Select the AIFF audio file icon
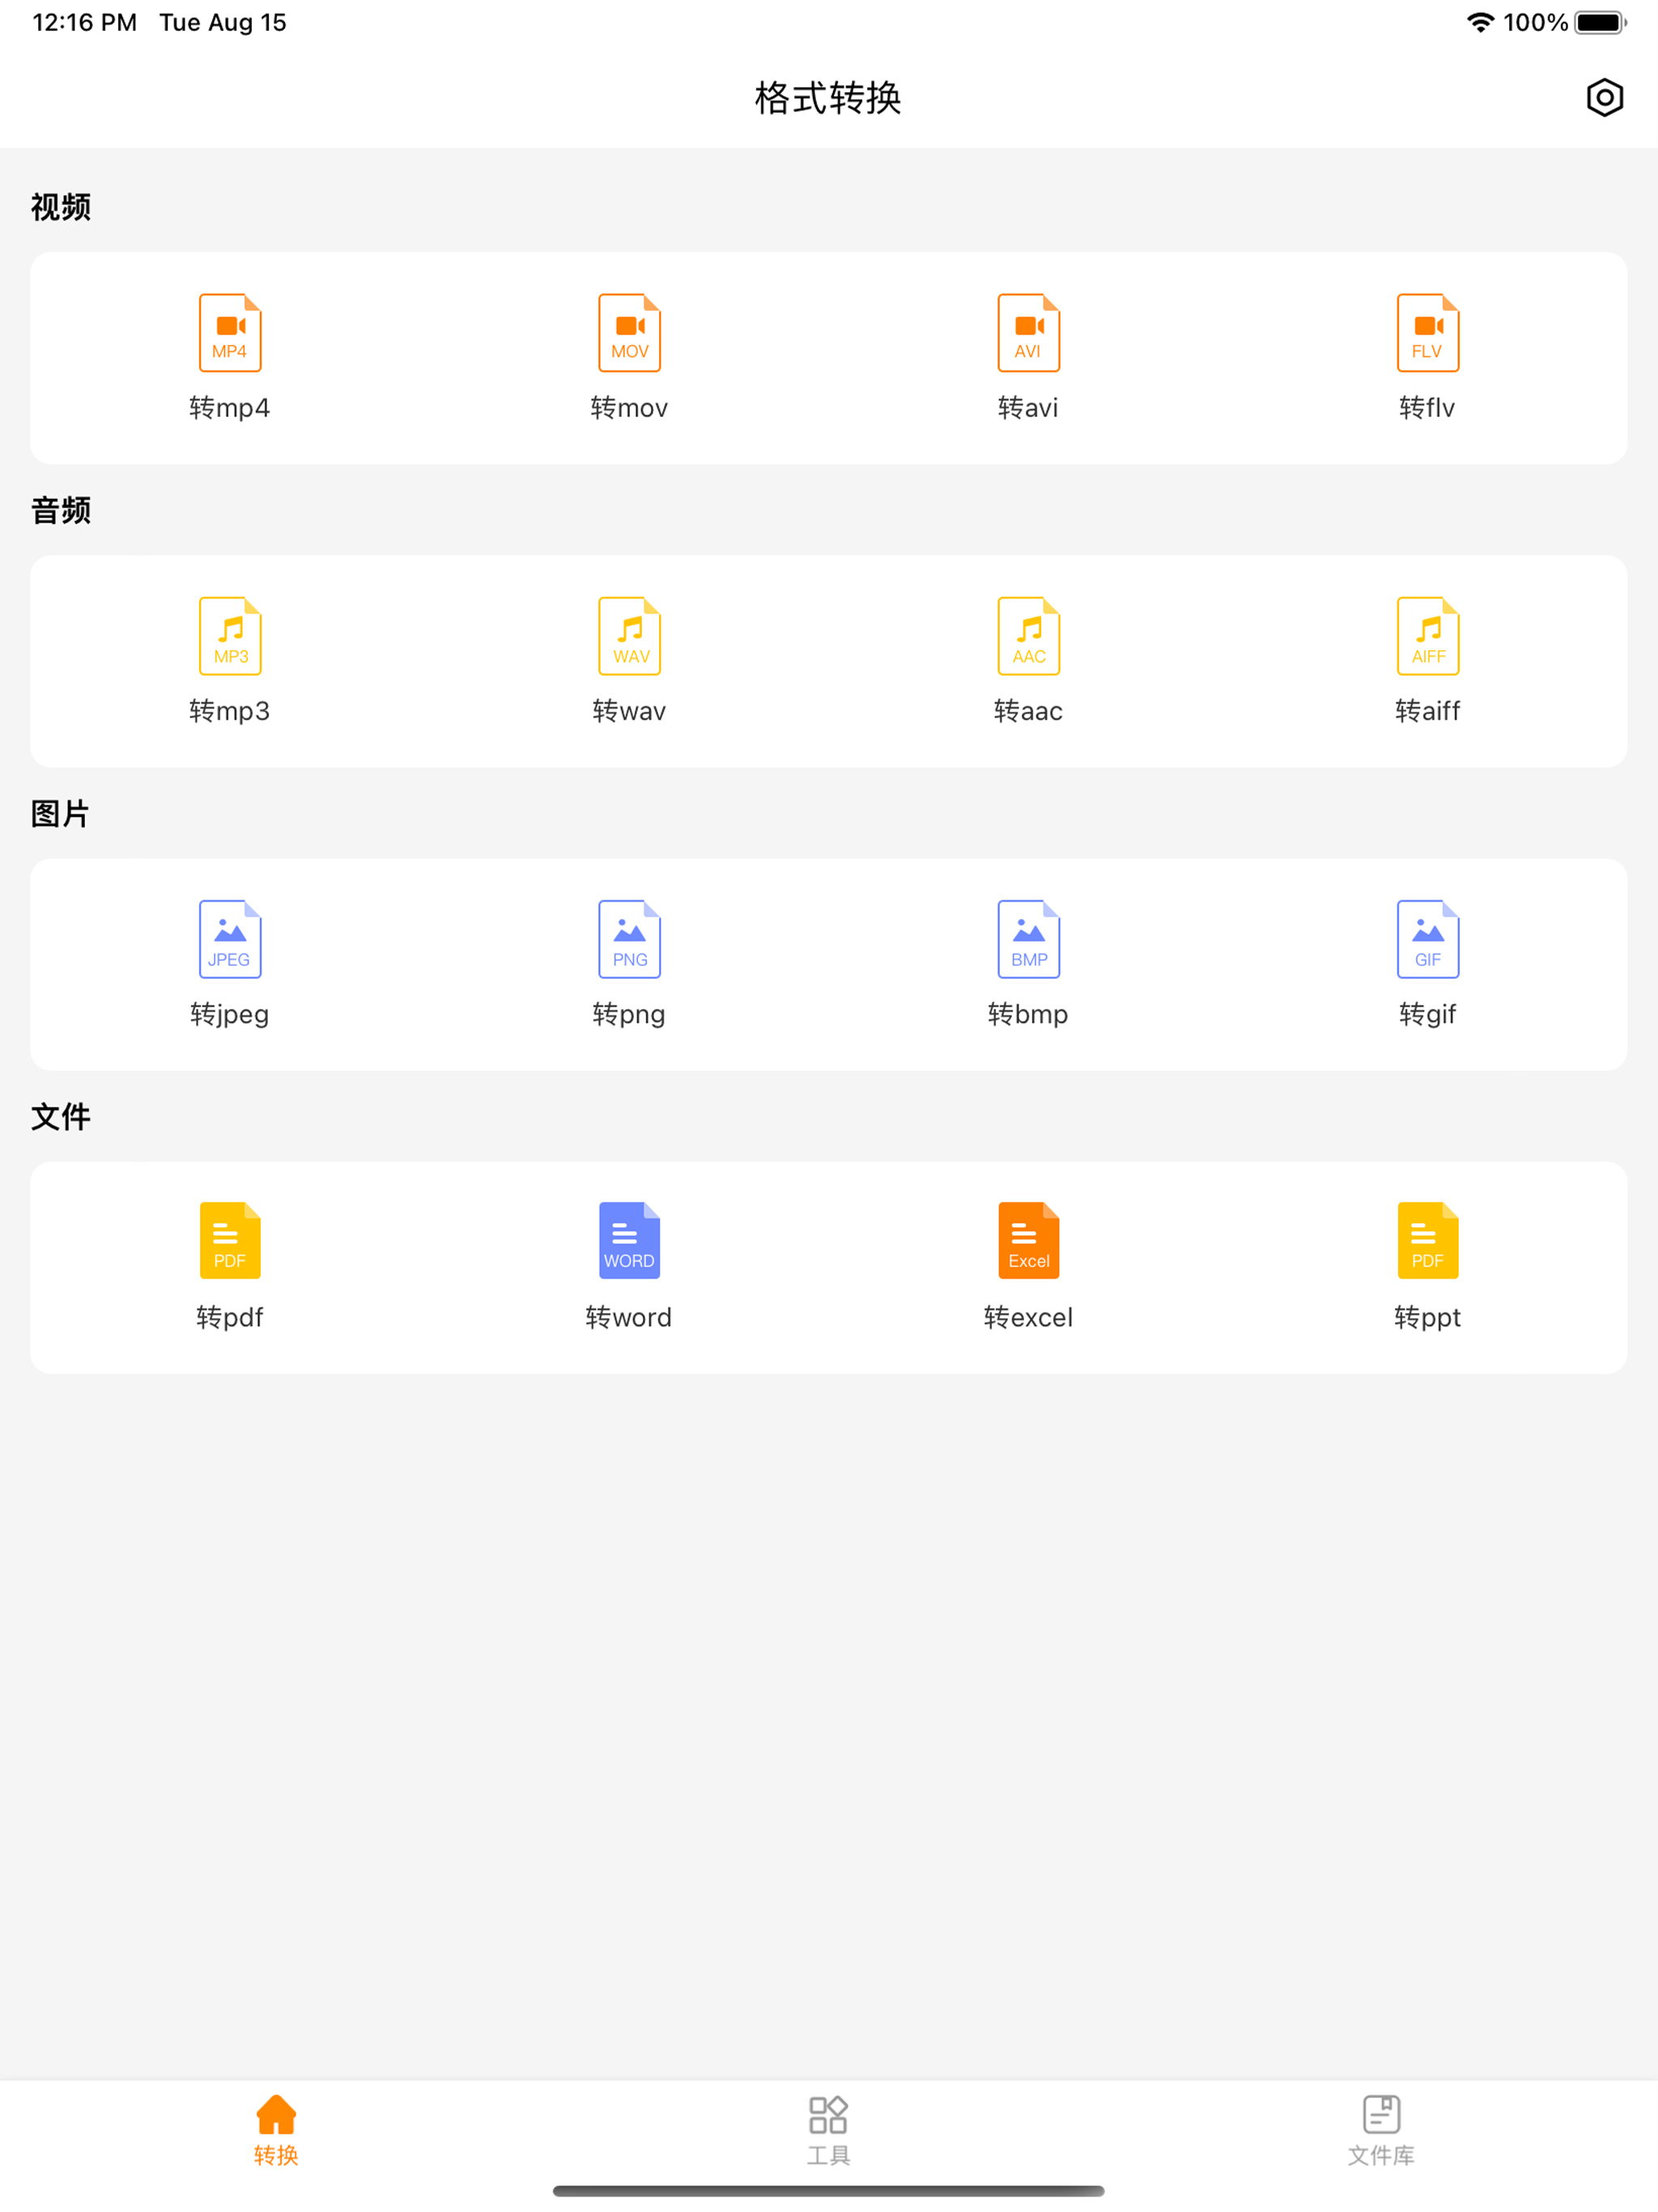Viewport: 1658px width, 2212px height. click(x=1427, y=636)
